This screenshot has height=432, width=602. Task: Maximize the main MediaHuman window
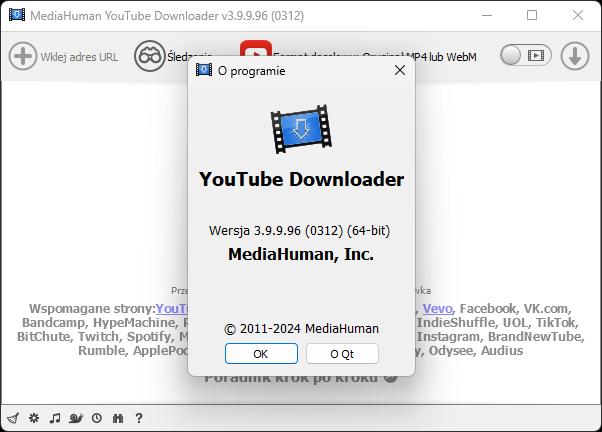tap(532, 15)
